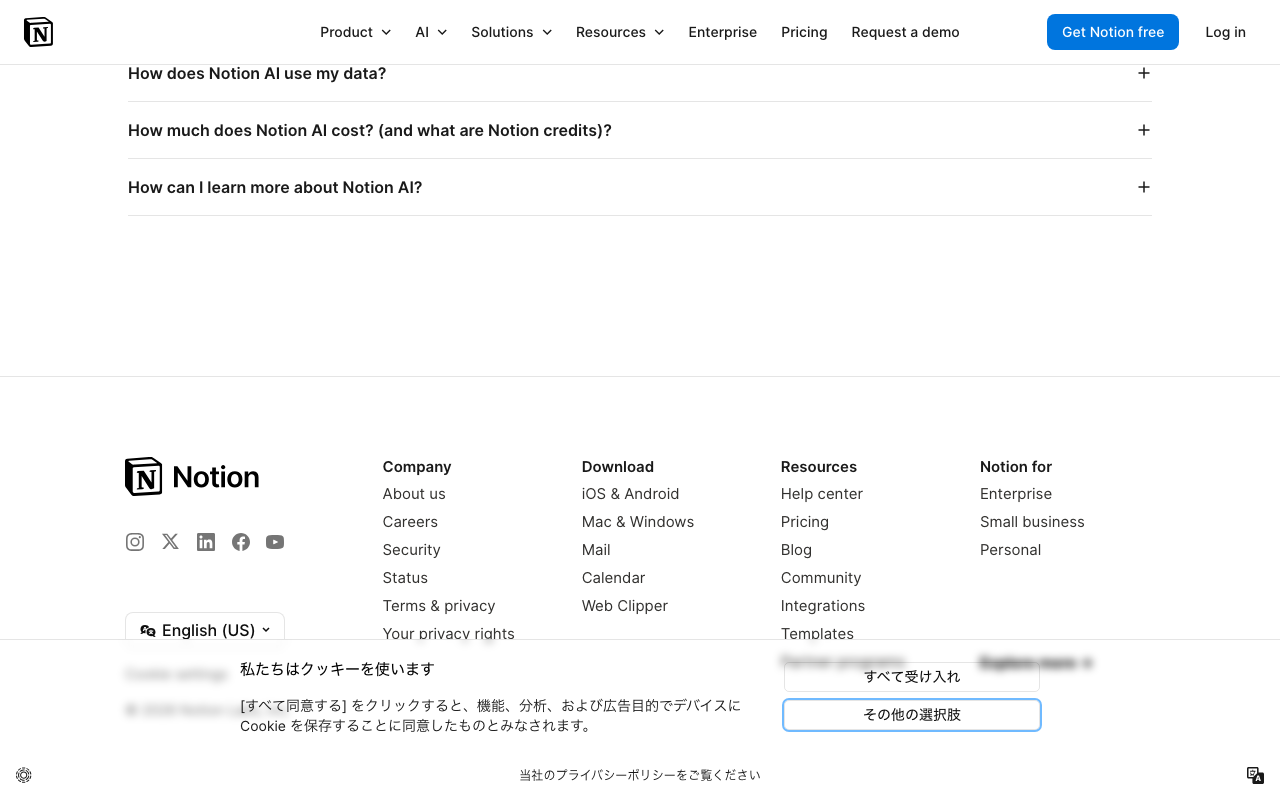Open the Terms & privacy link

click(439, 606)
